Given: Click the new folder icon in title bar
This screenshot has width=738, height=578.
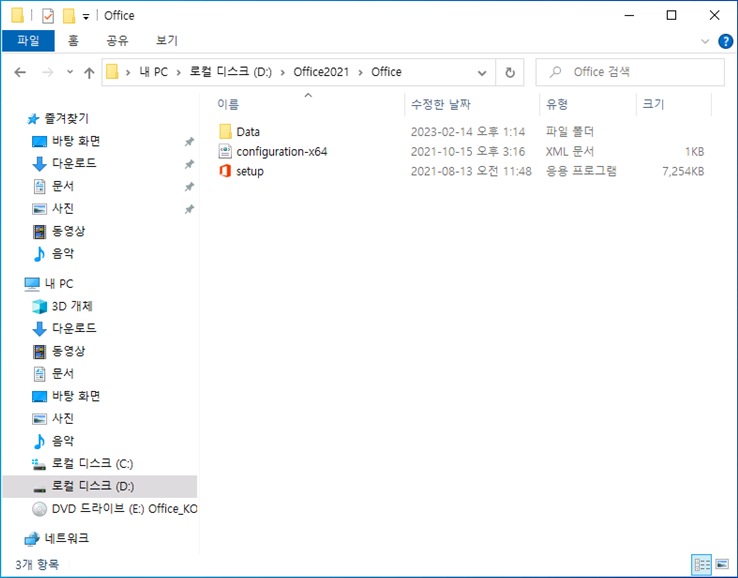Looking at the screenshot, I should (69, 16).
